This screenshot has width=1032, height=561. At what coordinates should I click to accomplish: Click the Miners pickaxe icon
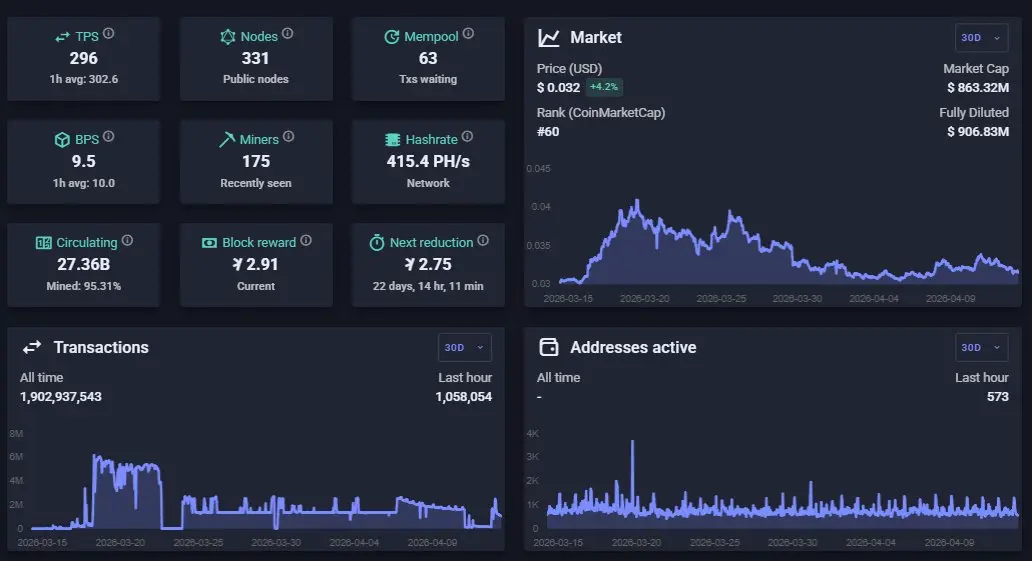tap(226, 140)
